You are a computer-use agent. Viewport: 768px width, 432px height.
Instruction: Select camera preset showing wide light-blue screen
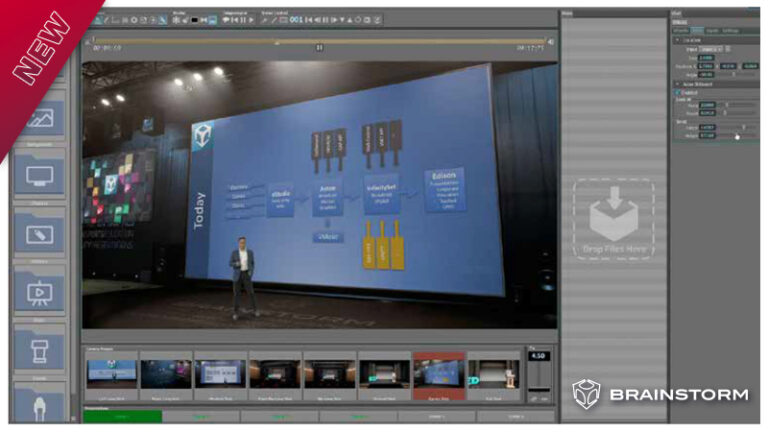coord(112,376)
